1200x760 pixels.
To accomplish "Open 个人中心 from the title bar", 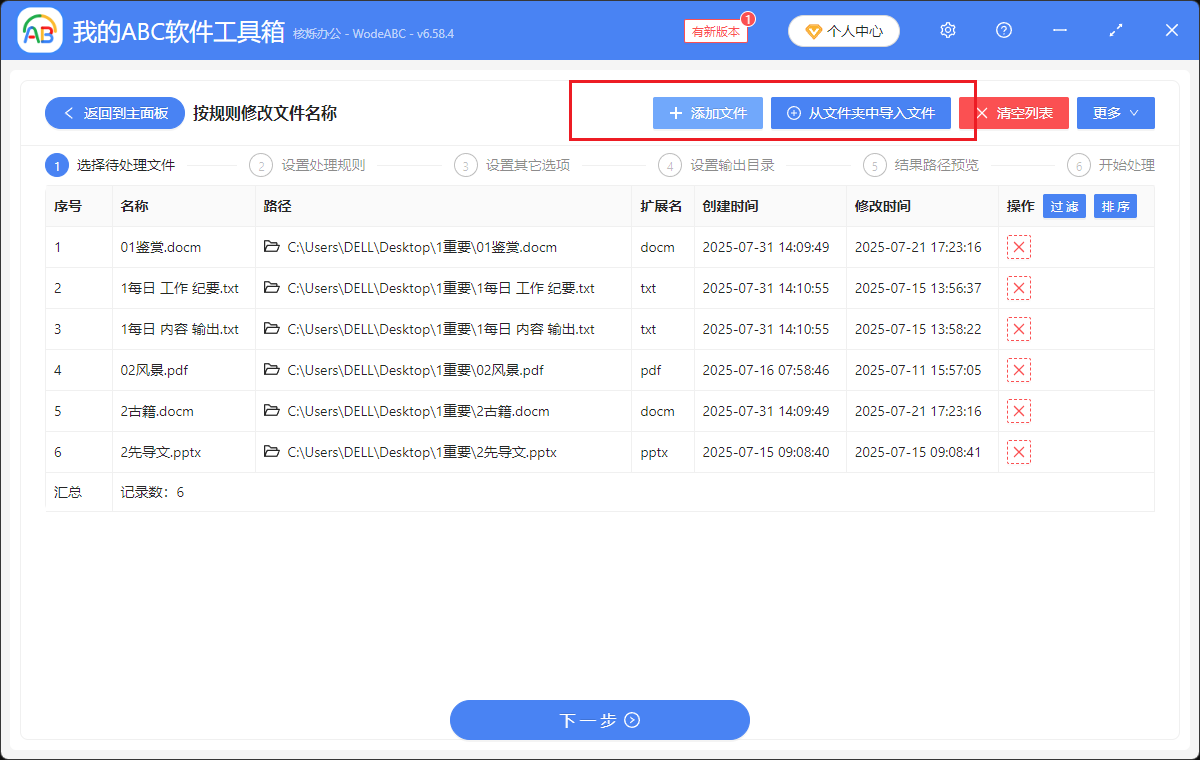I will click(843, 30).
